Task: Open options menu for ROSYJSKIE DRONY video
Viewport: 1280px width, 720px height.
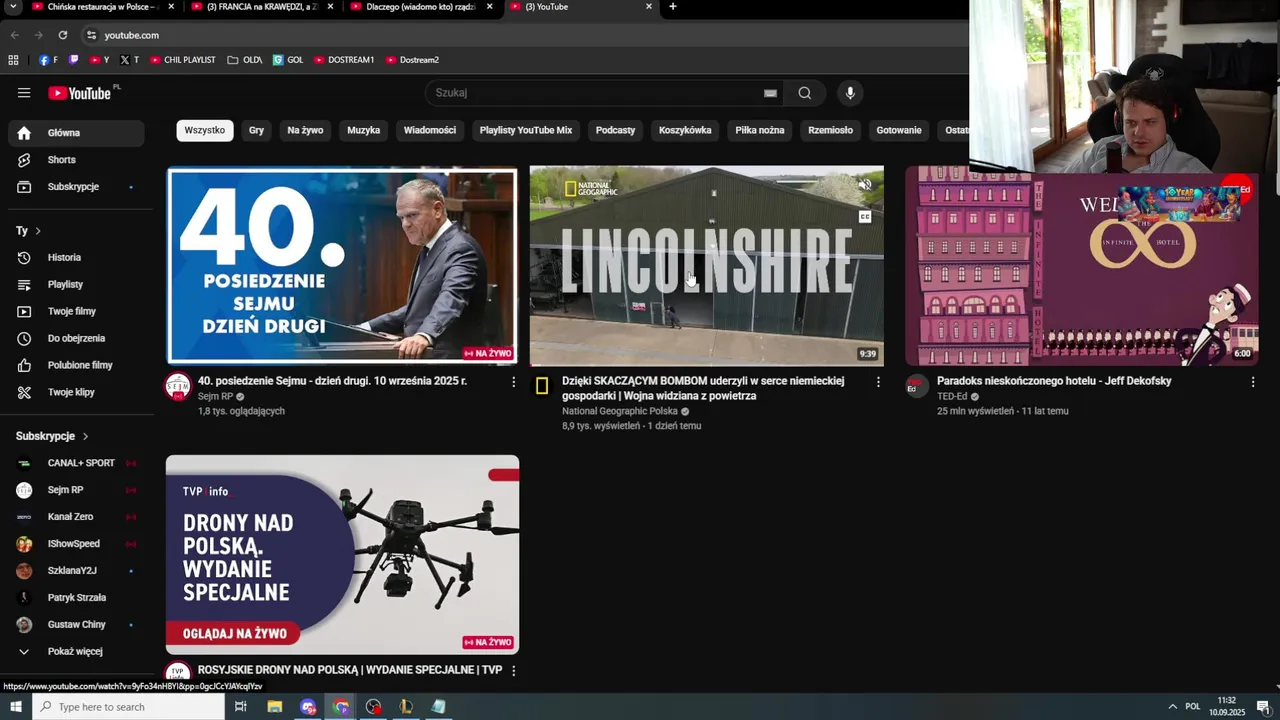Action: (x=514, y=671)
